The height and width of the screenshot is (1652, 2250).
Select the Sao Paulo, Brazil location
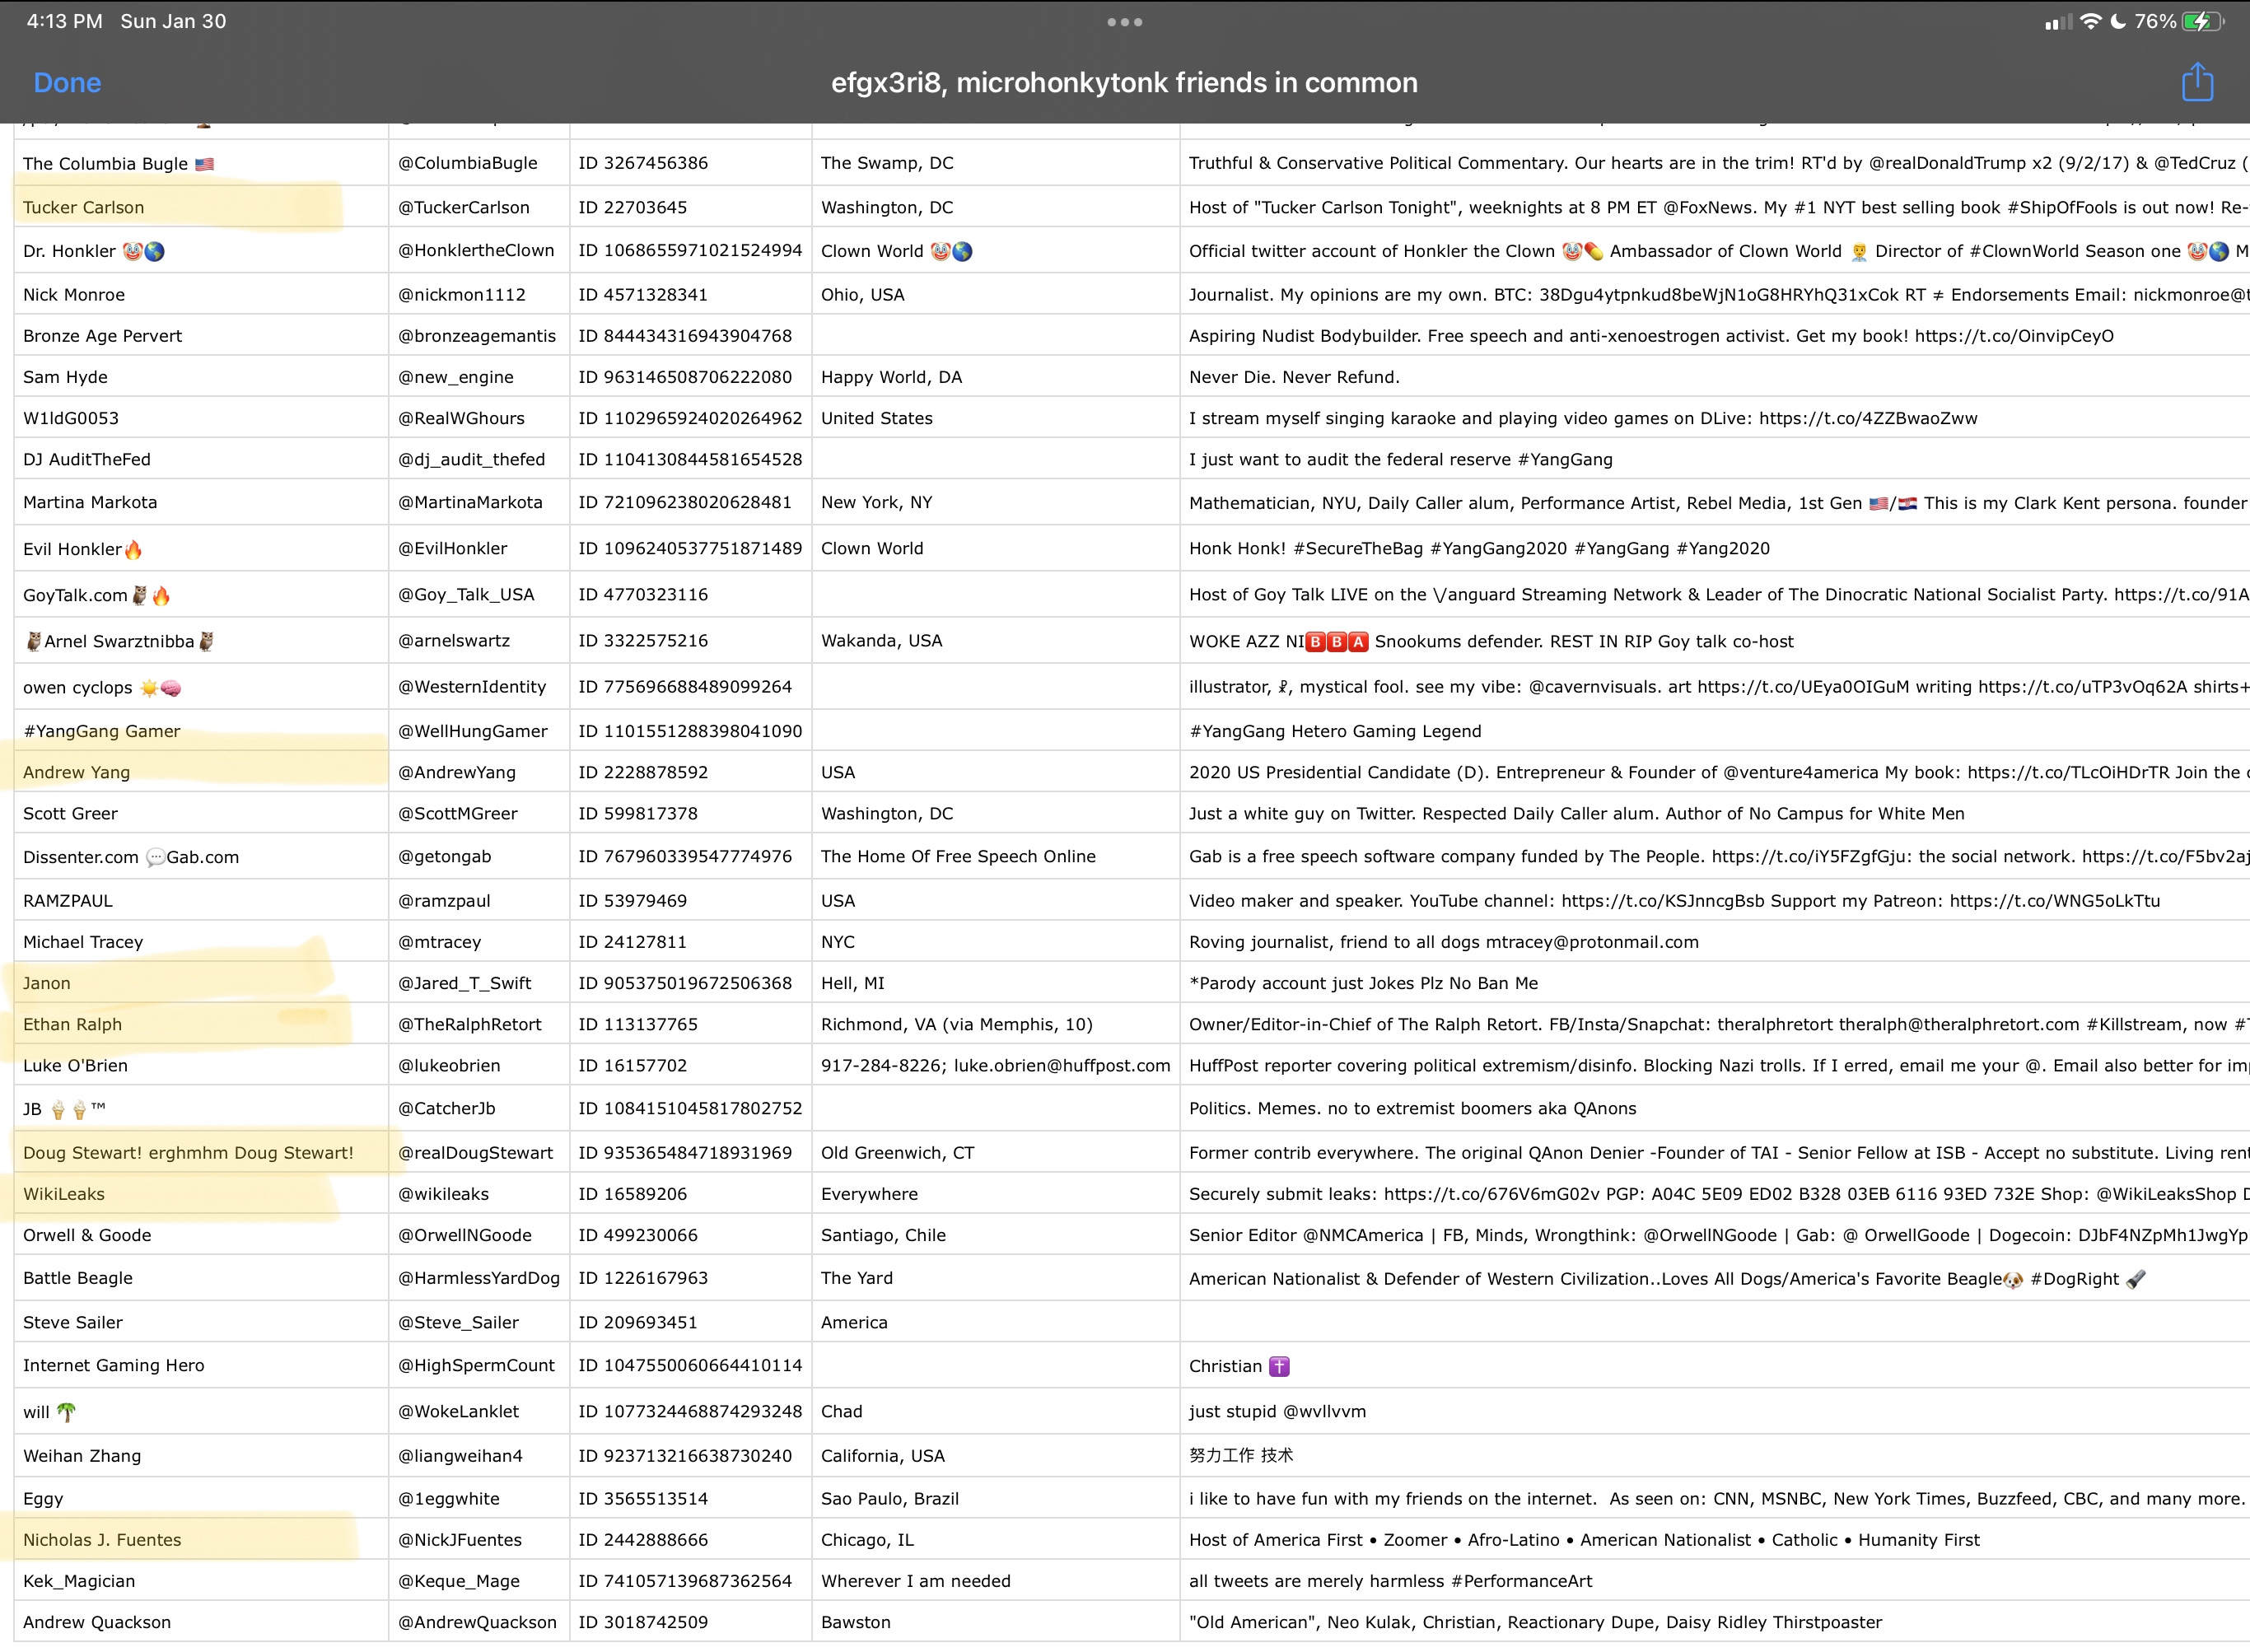pyautogui.click(x=890, y=1499)
